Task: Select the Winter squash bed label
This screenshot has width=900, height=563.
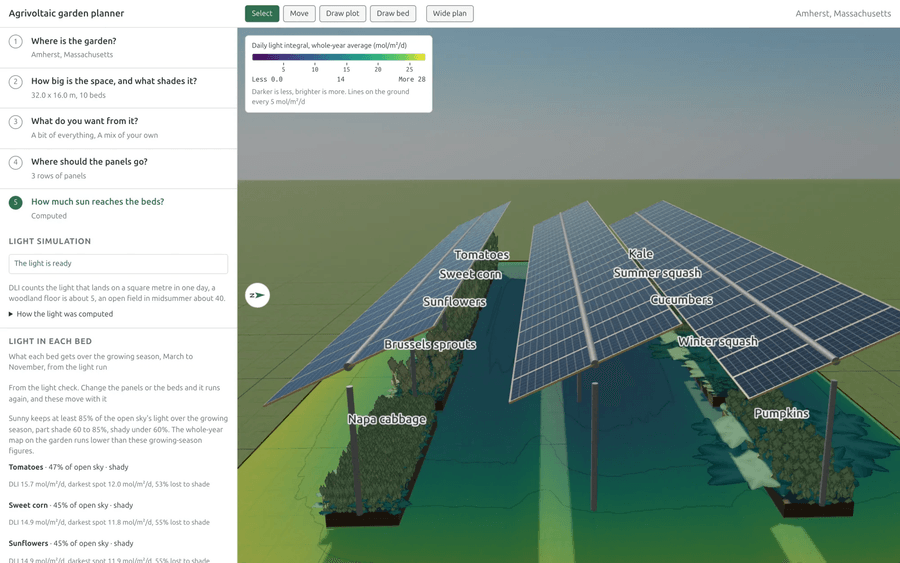Action: coord(717,341)
